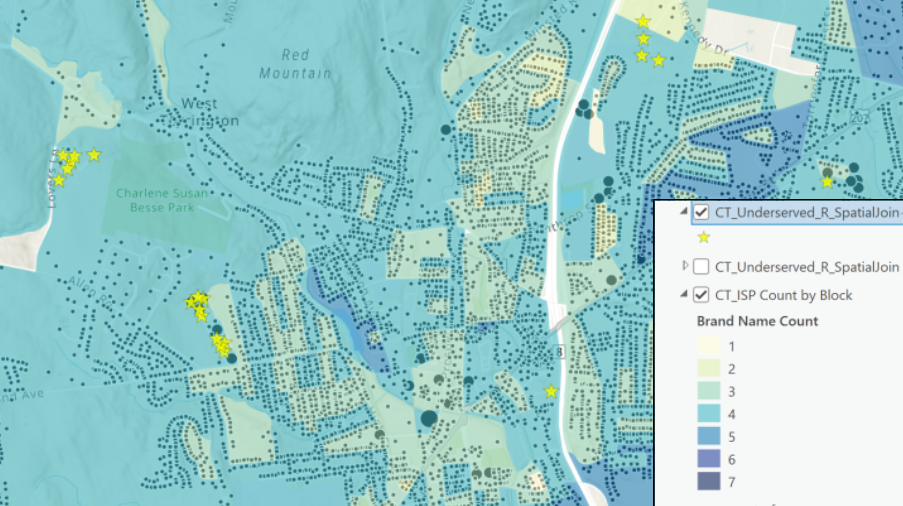Click the lone dark circle east of West Torrington
This screenshot has width=903, height=506.
point(446,129)
